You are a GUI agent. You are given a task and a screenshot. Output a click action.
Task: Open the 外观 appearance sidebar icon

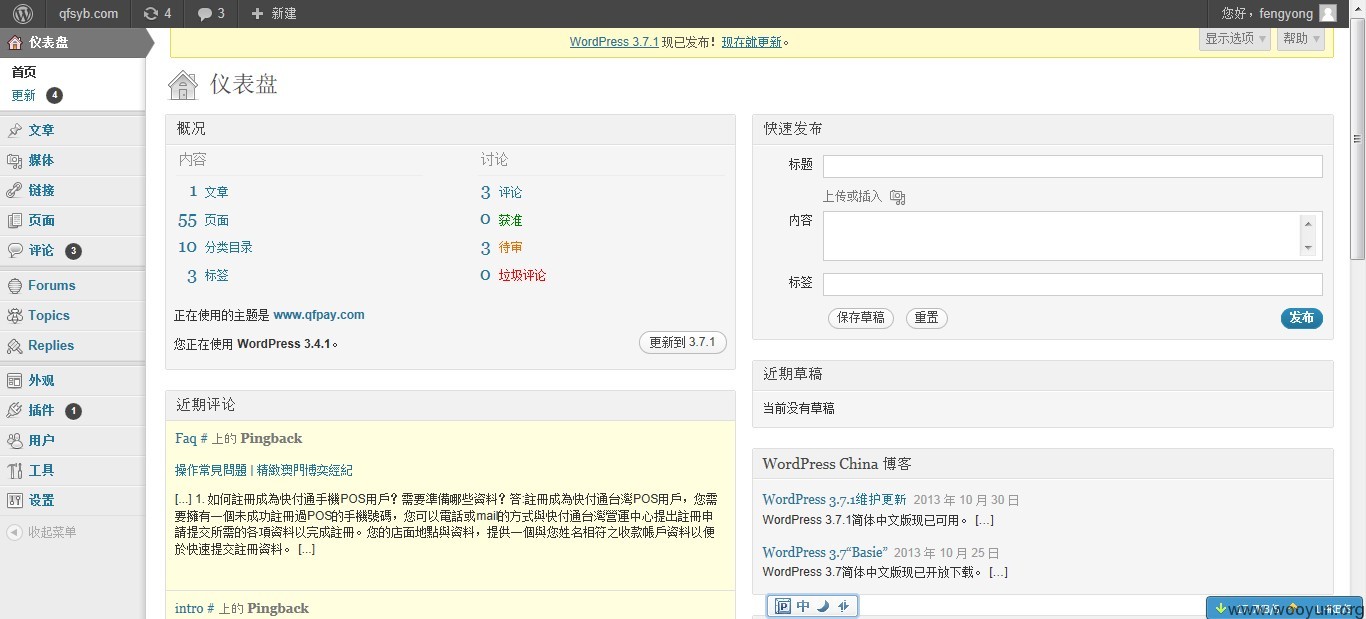[14, 380]
